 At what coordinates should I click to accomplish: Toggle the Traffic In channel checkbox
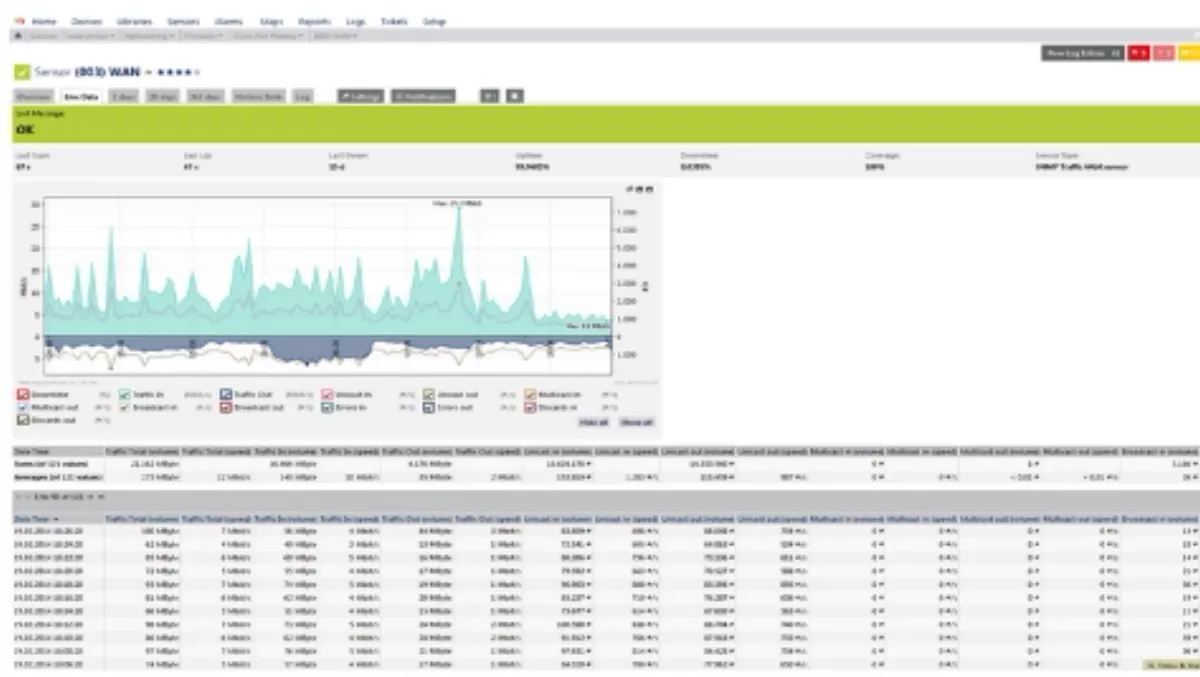tap(124, 395)
